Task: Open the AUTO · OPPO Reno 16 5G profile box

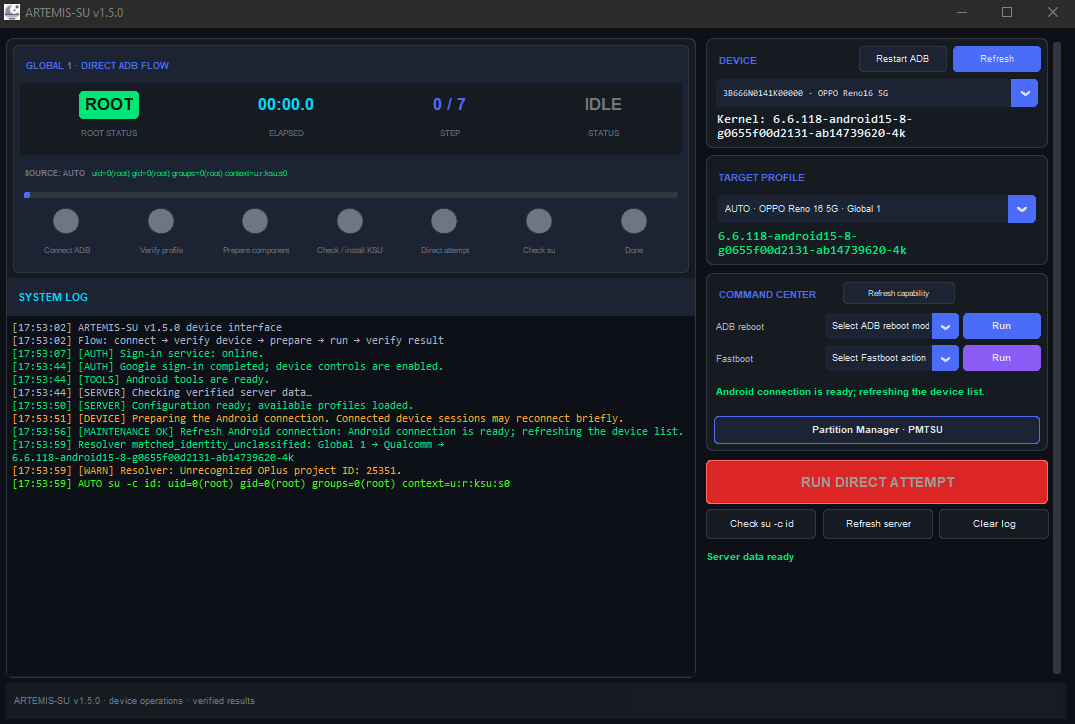Action: [876, 209]
